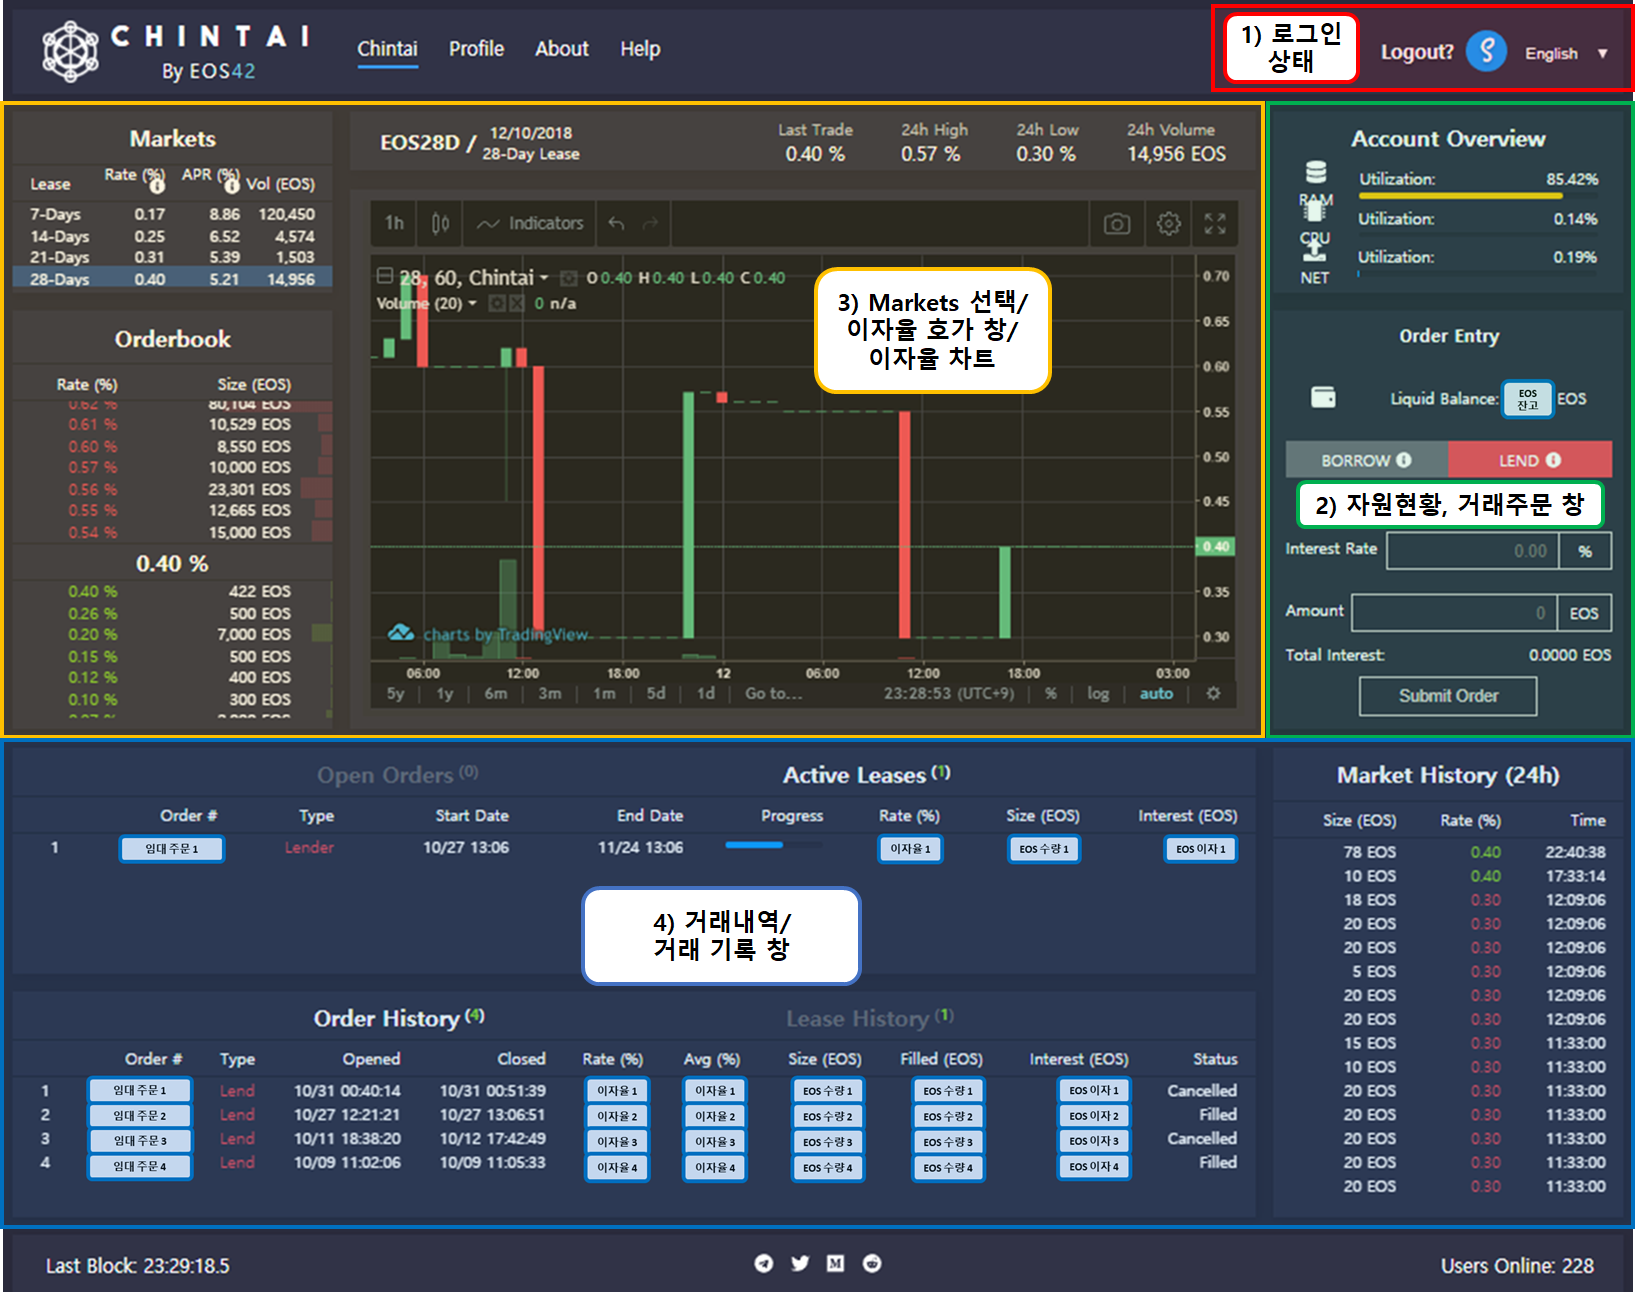
Task: Click the Interest Rate input field
Action: click(x=1473, y=551)
